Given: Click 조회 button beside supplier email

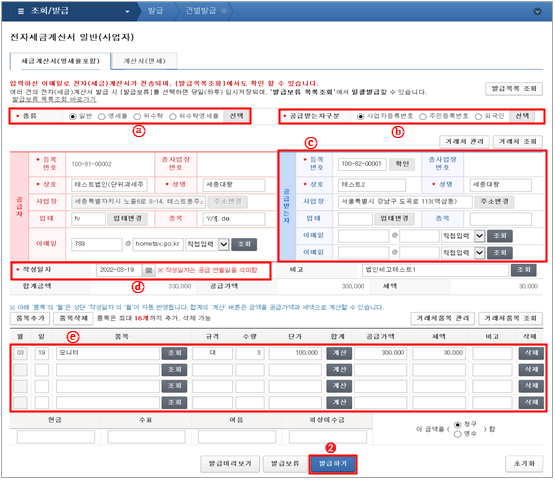Looking at the screenshot, I should [244, 244].
